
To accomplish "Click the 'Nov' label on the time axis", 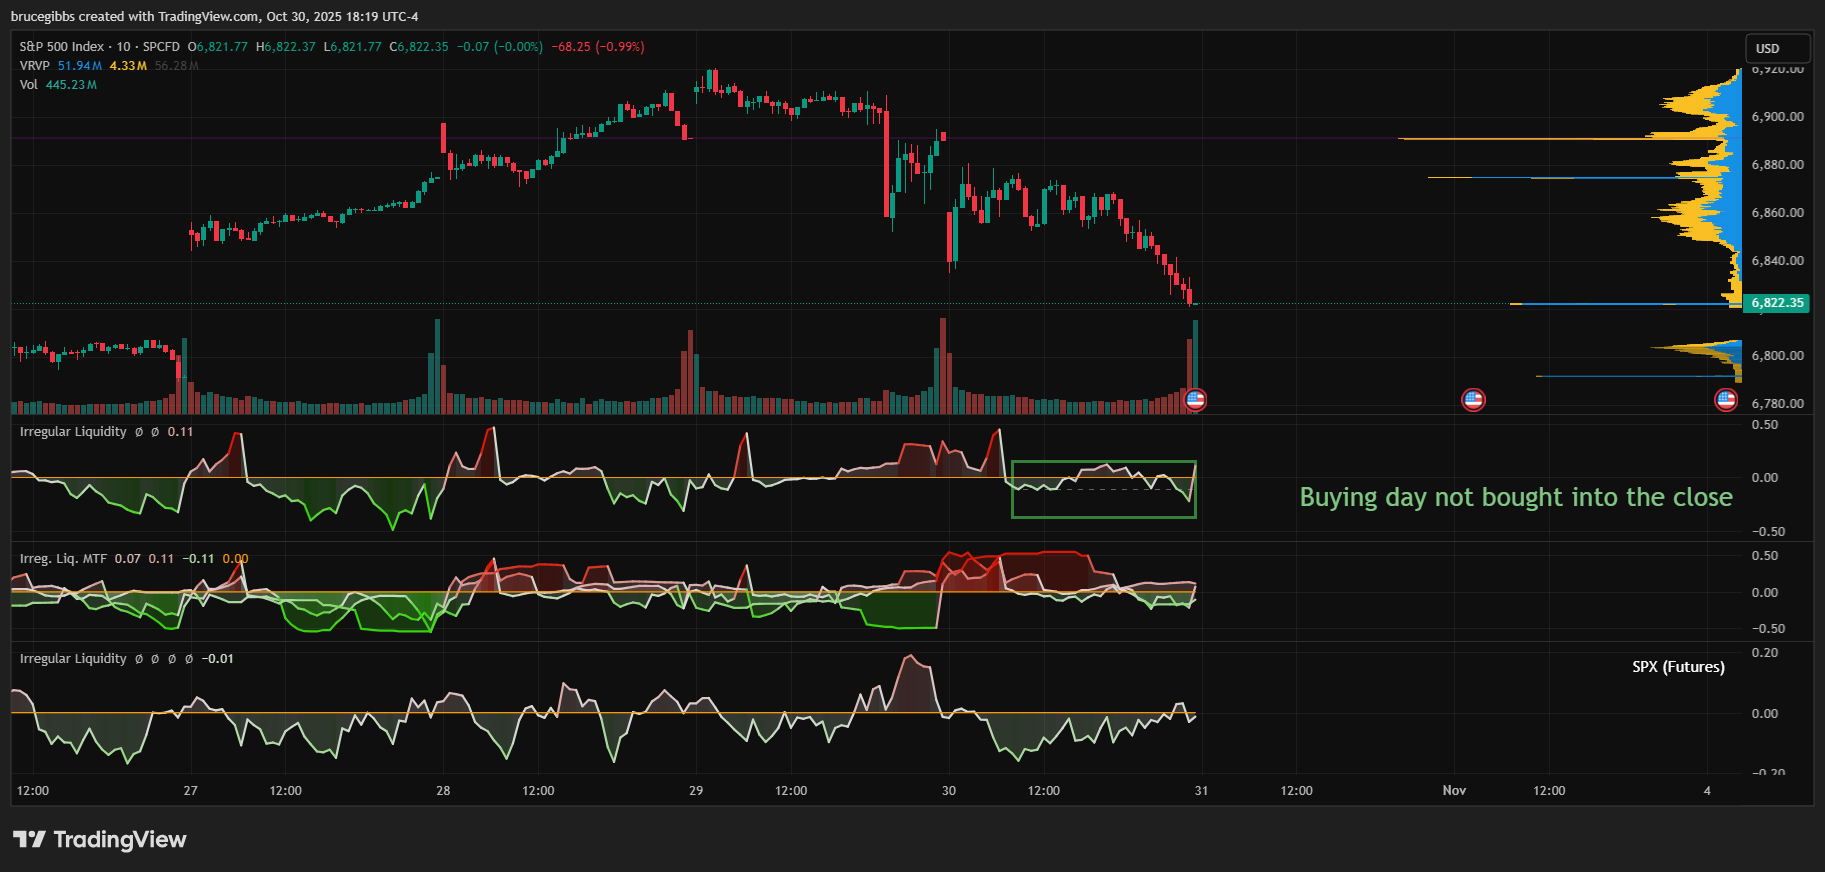I will pos(1454,791).
